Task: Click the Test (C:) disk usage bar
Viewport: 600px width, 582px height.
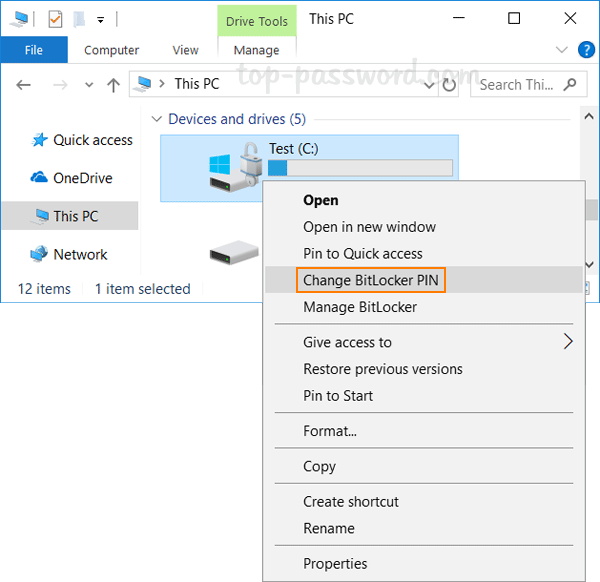Action: 360,168
